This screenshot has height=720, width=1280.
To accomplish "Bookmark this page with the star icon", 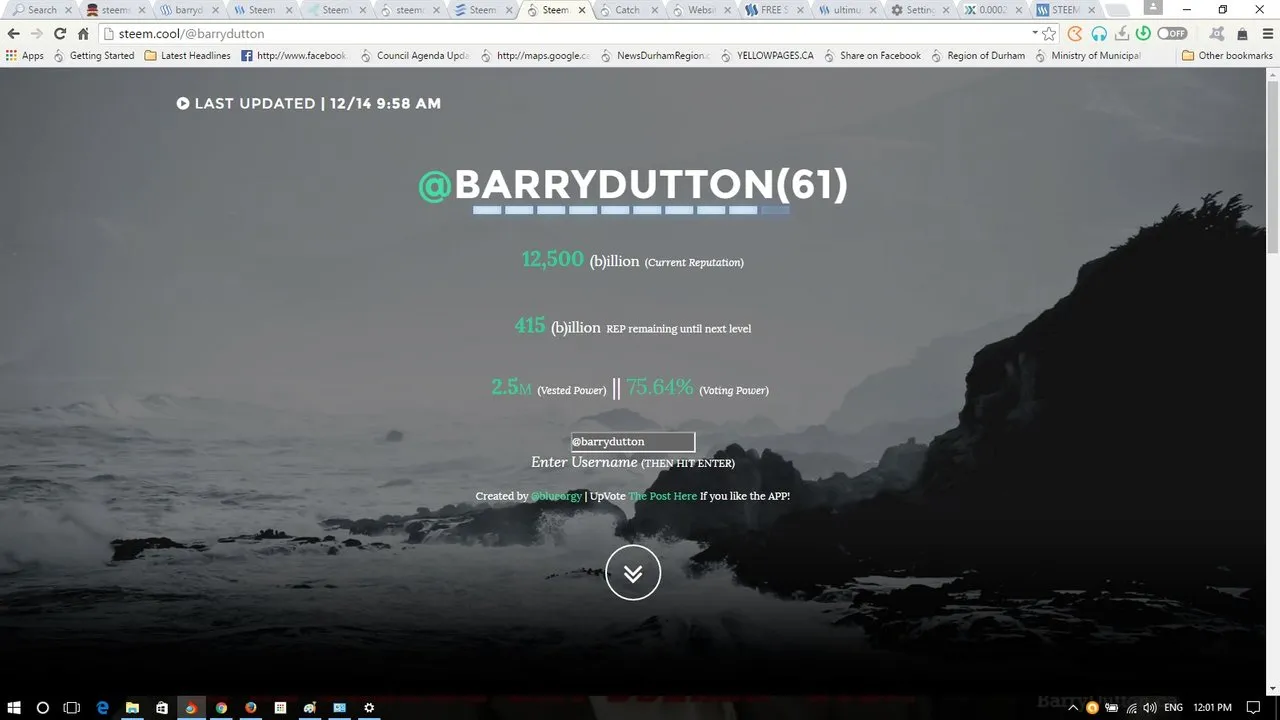I will click(1049, 33).
